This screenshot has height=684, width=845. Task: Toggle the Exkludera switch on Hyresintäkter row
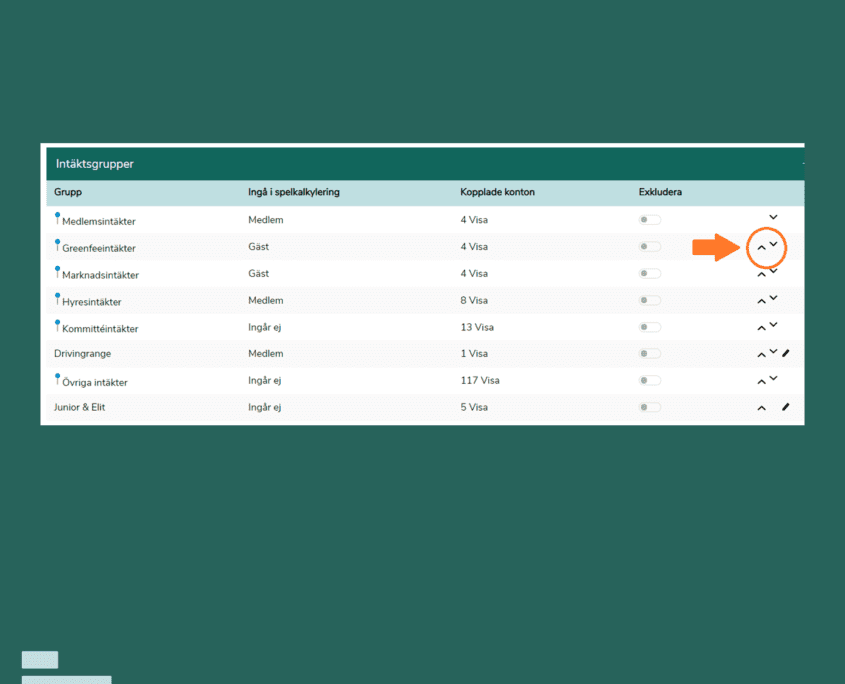click(x=650, y=300)
